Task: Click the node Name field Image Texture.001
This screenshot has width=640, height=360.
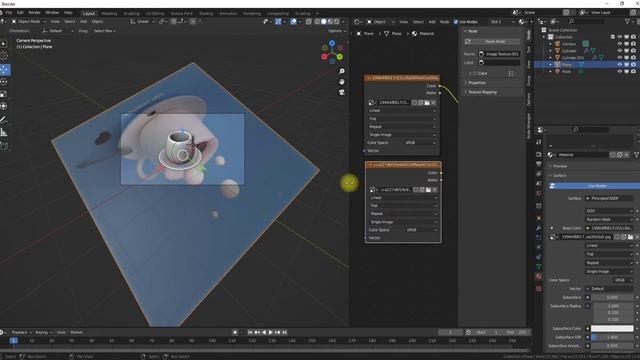Action: point(499,54)
